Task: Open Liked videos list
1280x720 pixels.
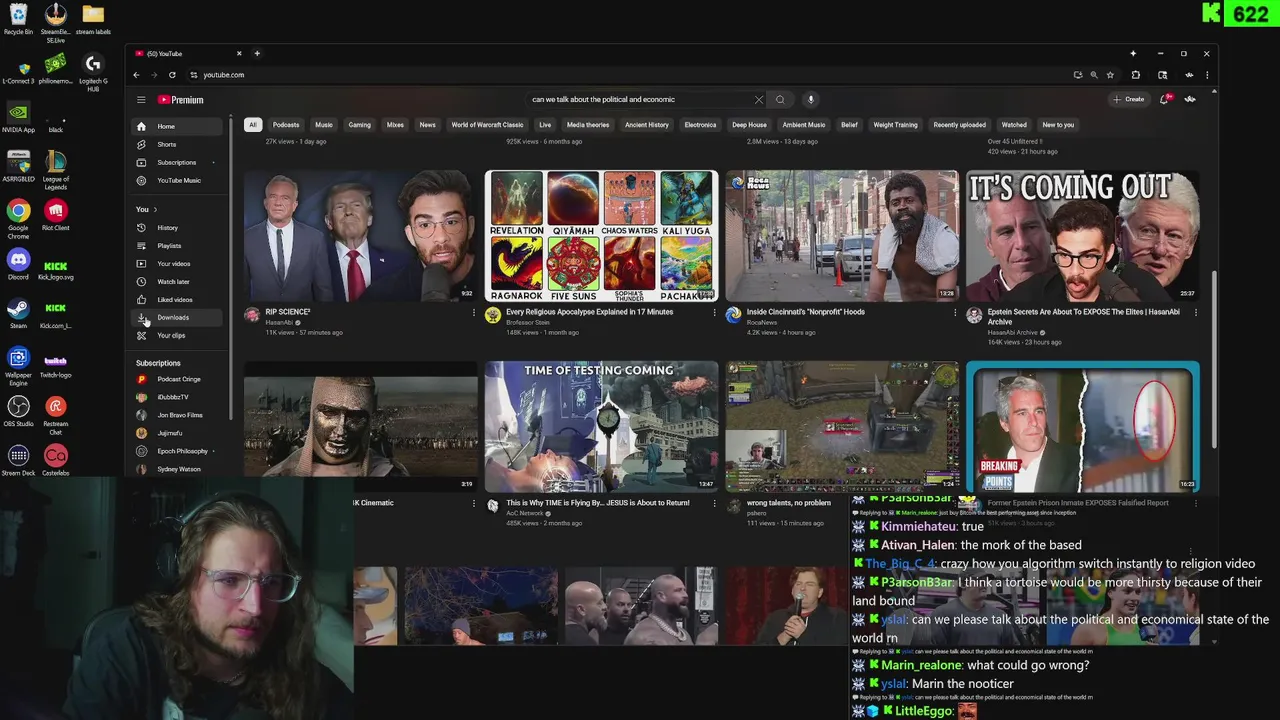Action: [x=178, y=300]
